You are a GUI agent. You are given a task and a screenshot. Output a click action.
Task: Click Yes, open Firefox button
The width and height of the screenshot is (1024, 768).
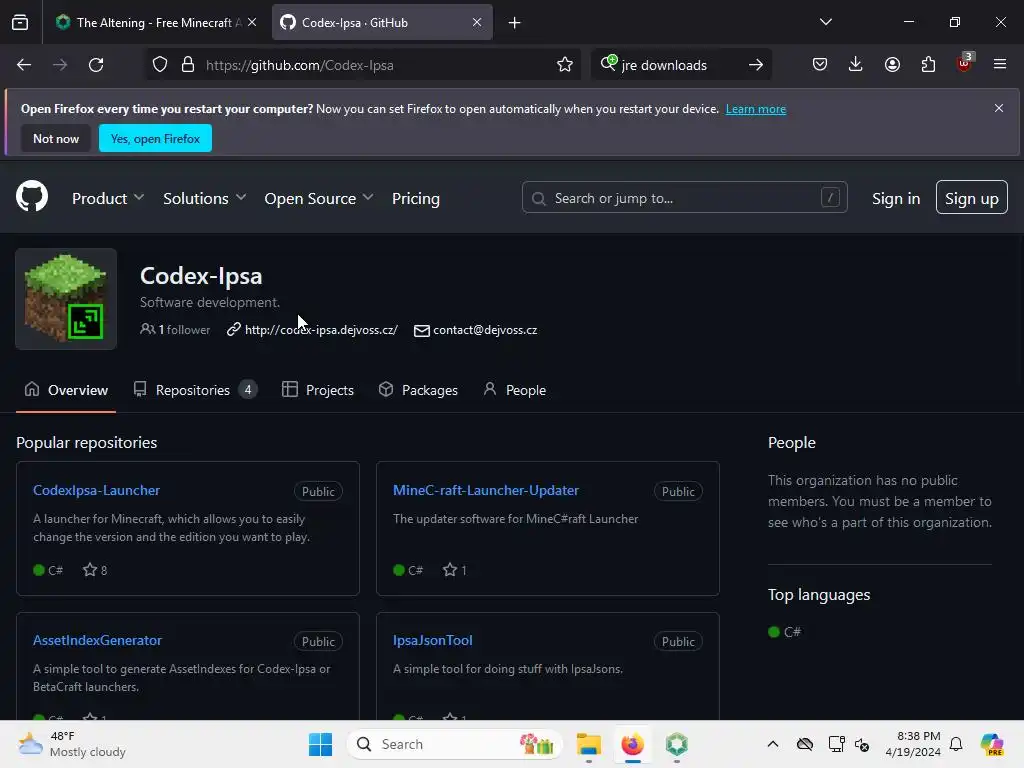[x=155, y=138]
